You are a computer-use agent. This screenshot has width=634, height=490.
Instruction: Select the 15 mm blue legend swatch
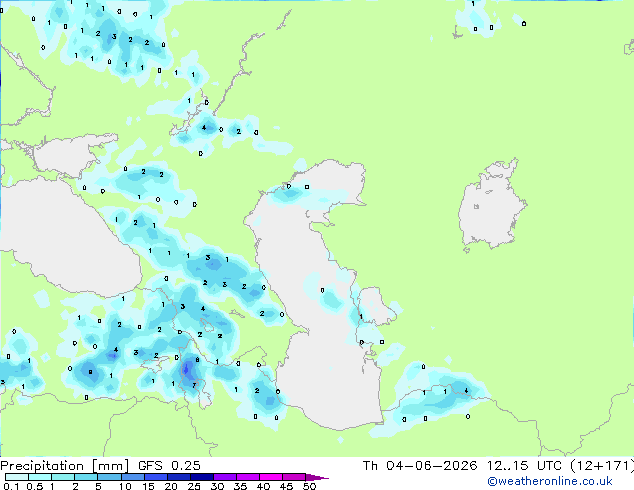point(156,477)
